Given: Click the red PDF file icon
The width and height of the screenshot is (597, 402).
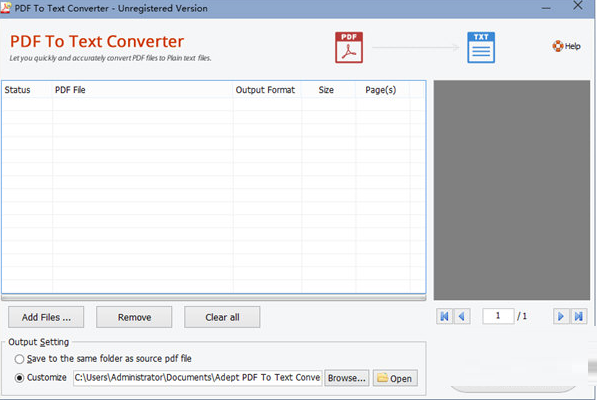Looking at the screenshot, I should pyautogui.click(x=349, y=48).
